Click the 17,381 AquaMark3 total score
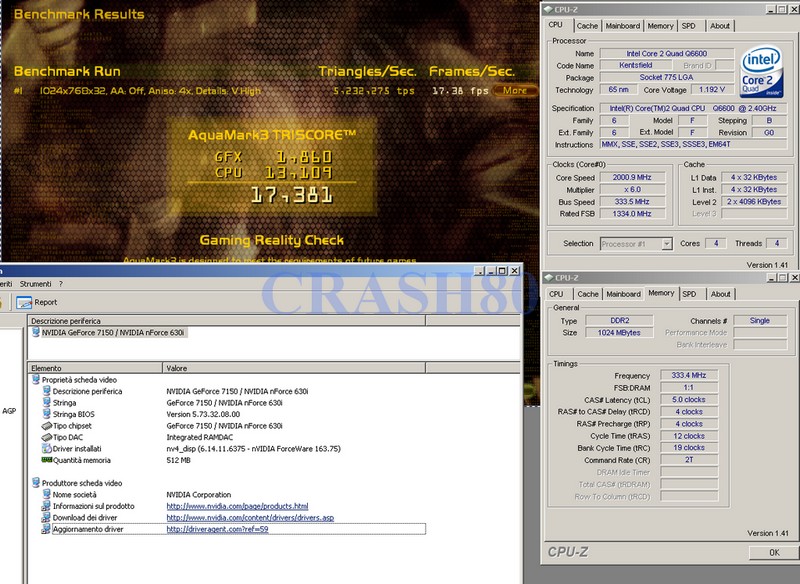This screenshot has height=584, width=800. point(291,195)
